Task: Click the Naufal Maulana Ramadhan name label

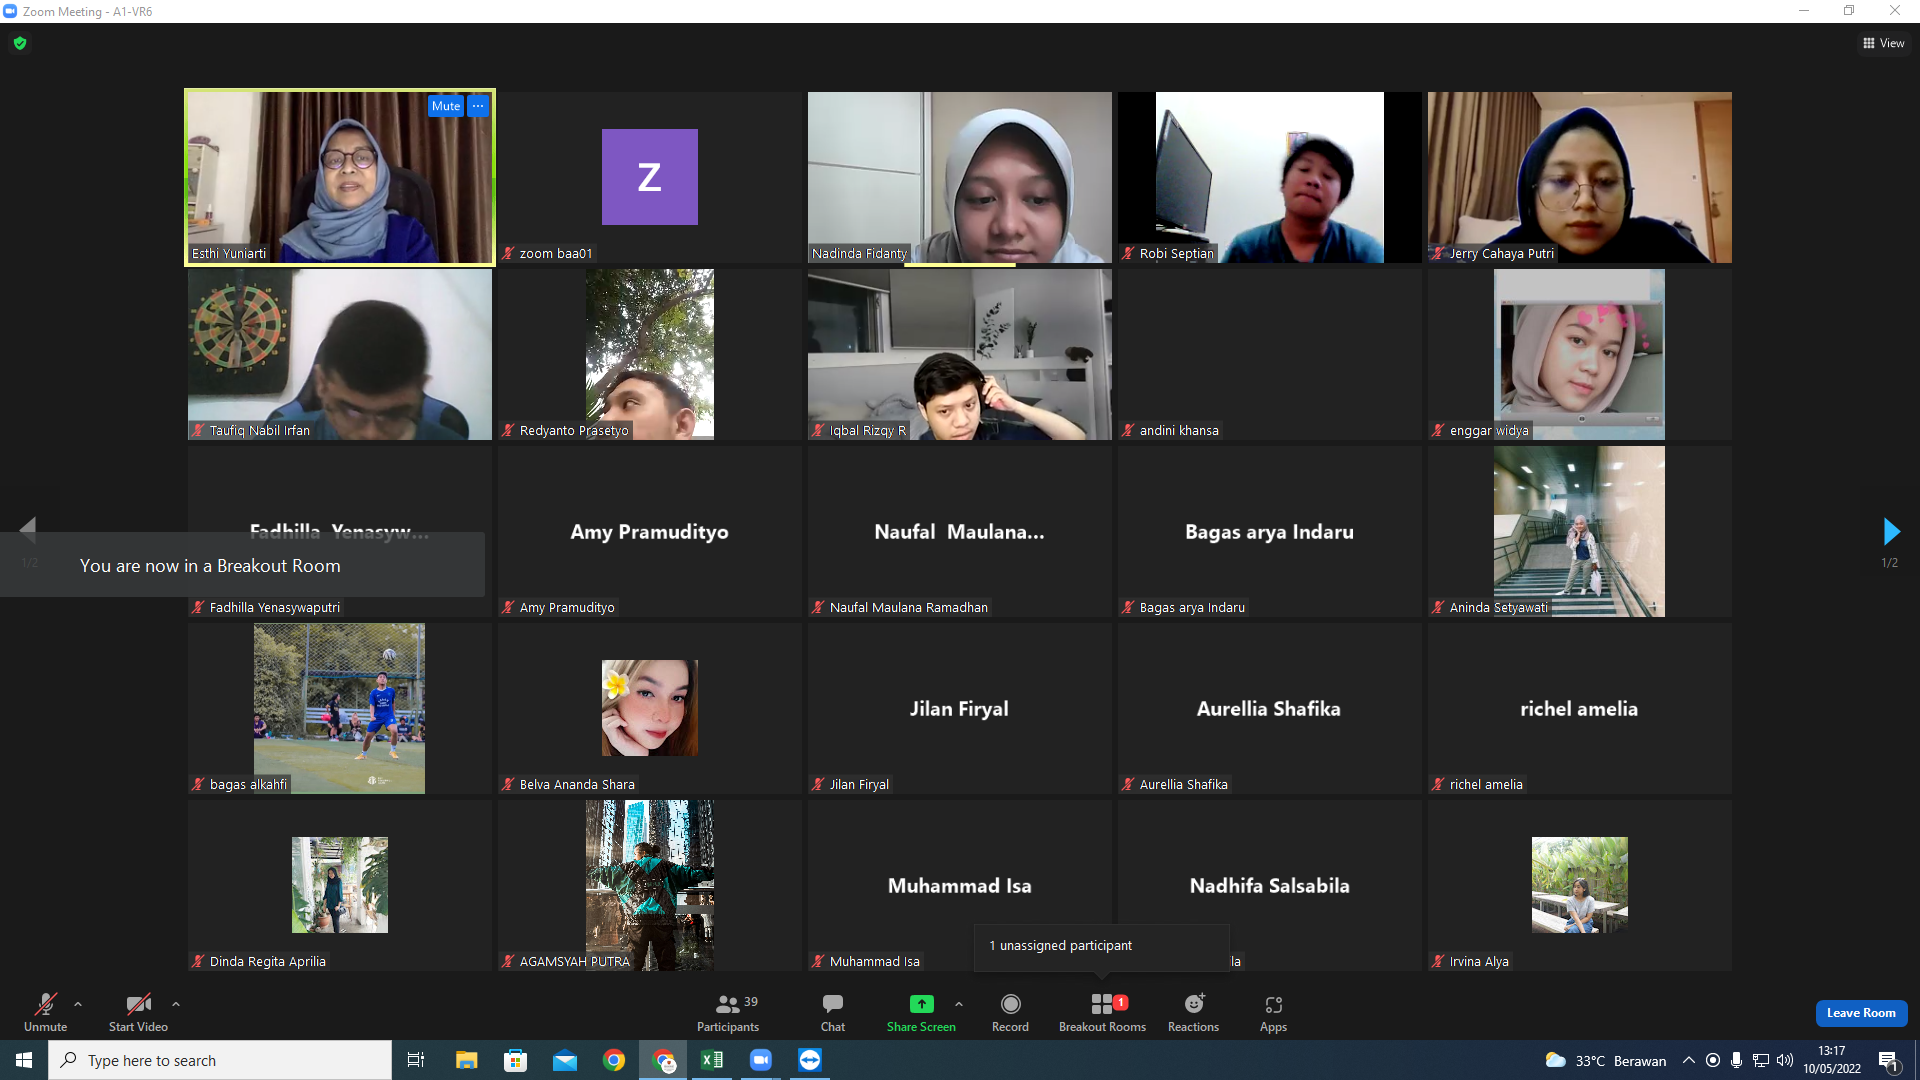Action: pyautogui.click(x=908, y=608)
